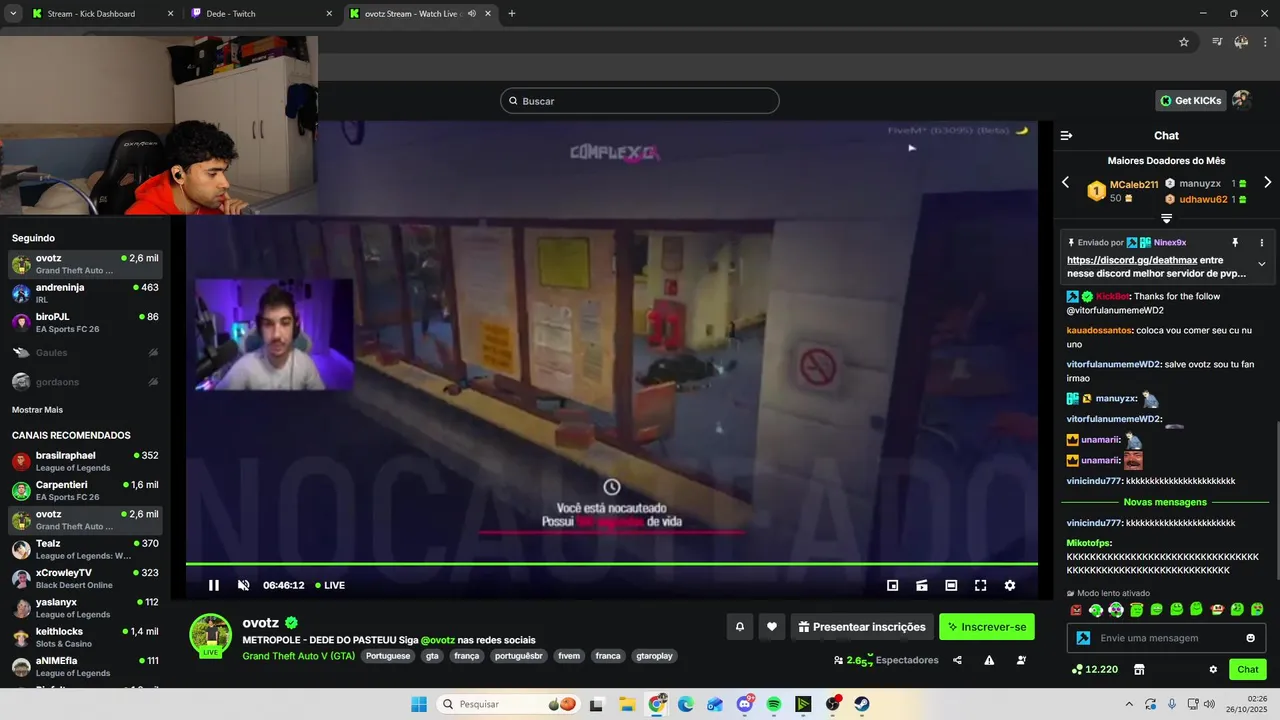Enter fullscreen video mode

[980, 585]
